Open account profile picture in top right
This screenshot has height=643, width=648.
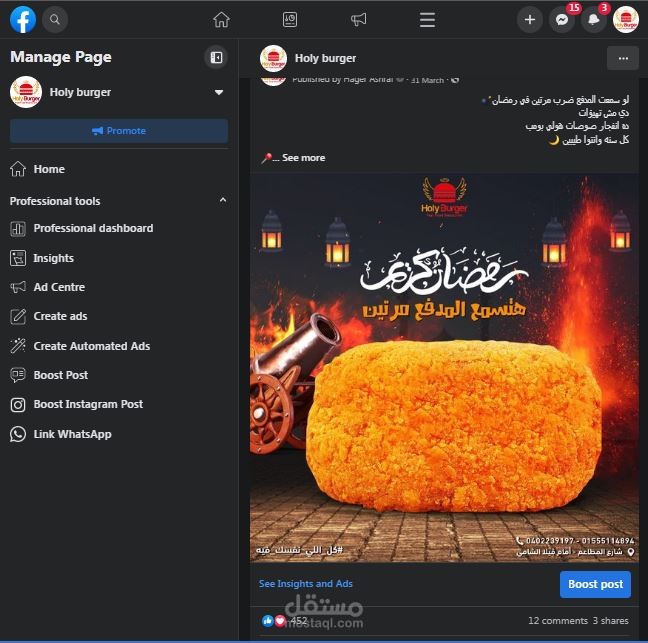point(626,19)
